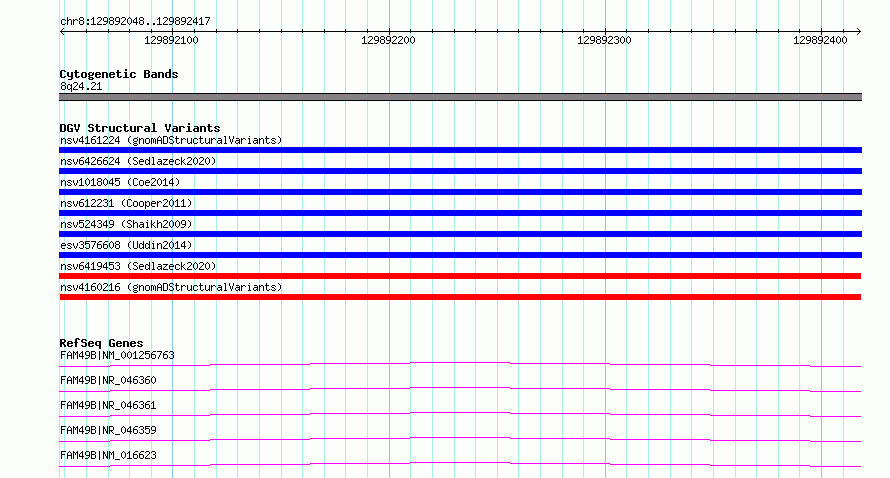Select the magenta line for FAM49B|NR_046359
This screenshot has width=890, height=478.
click(460, 439)
